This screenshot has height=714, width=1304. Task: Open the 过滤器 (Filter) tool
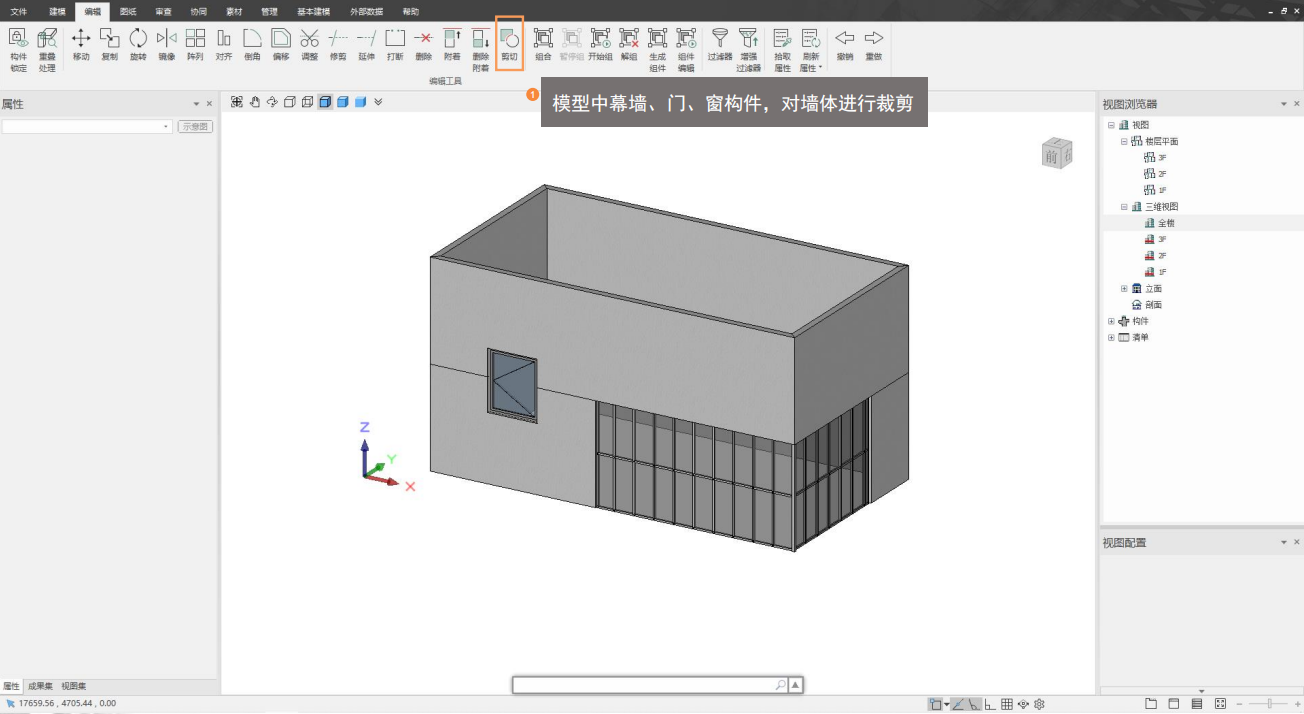pyautogui.click(x=719, y=43)
